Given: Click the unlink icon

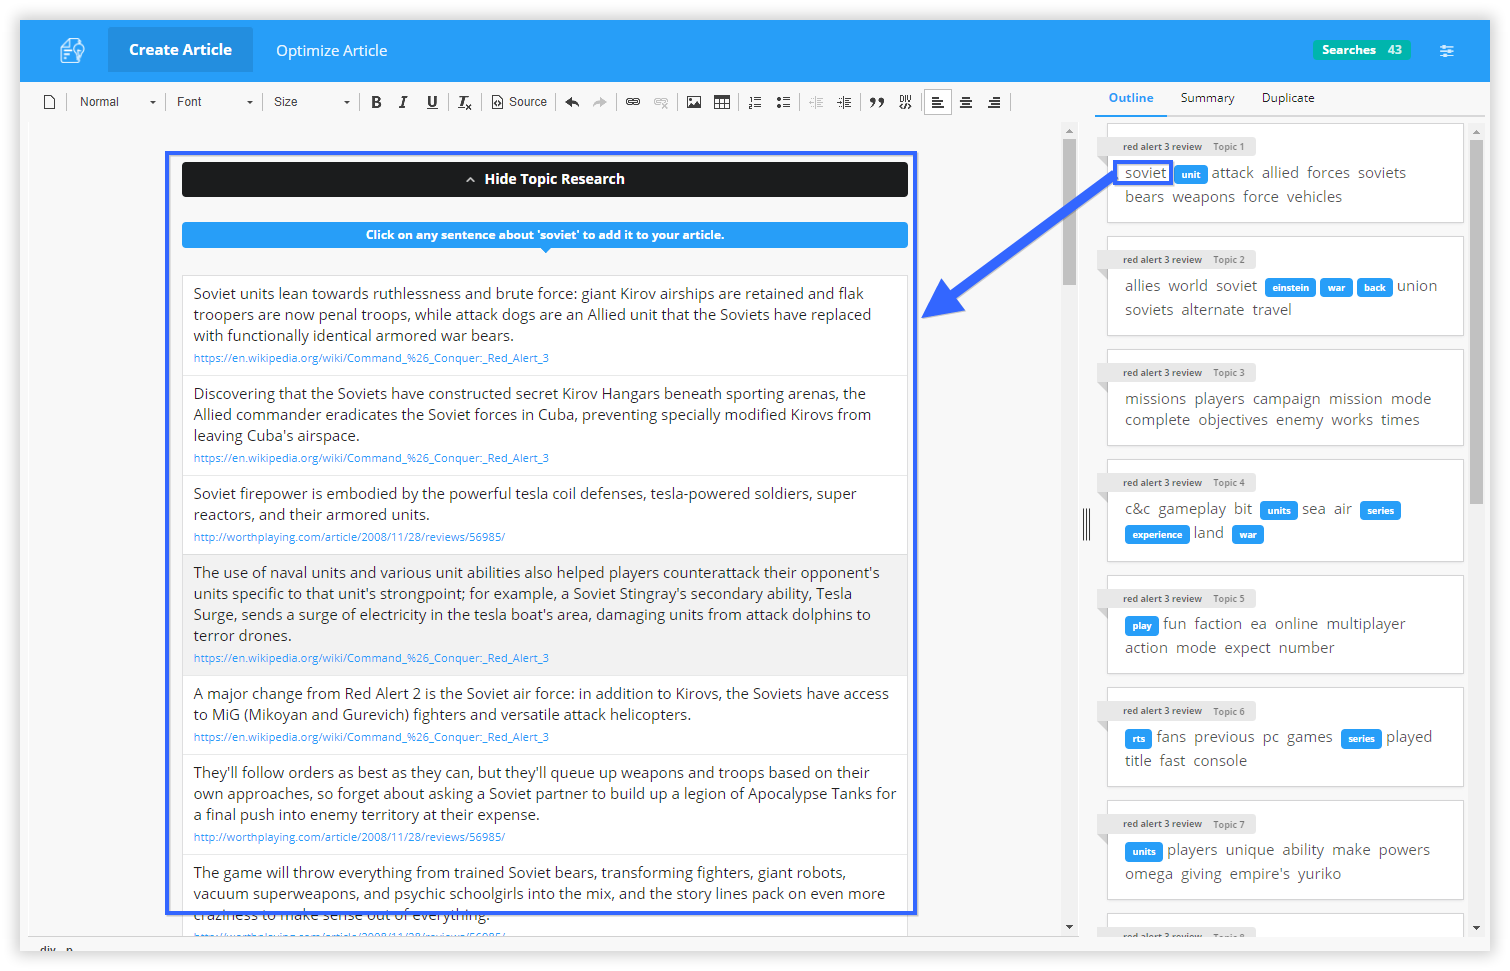Looking at the screenshot, I should 661,102.
